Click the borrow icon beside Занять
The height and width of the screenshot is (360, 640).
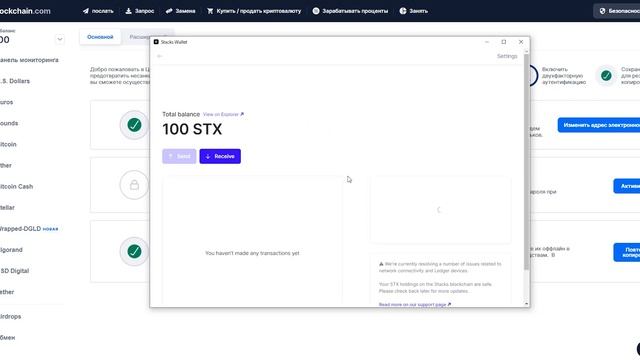click(x=403, y=11)
